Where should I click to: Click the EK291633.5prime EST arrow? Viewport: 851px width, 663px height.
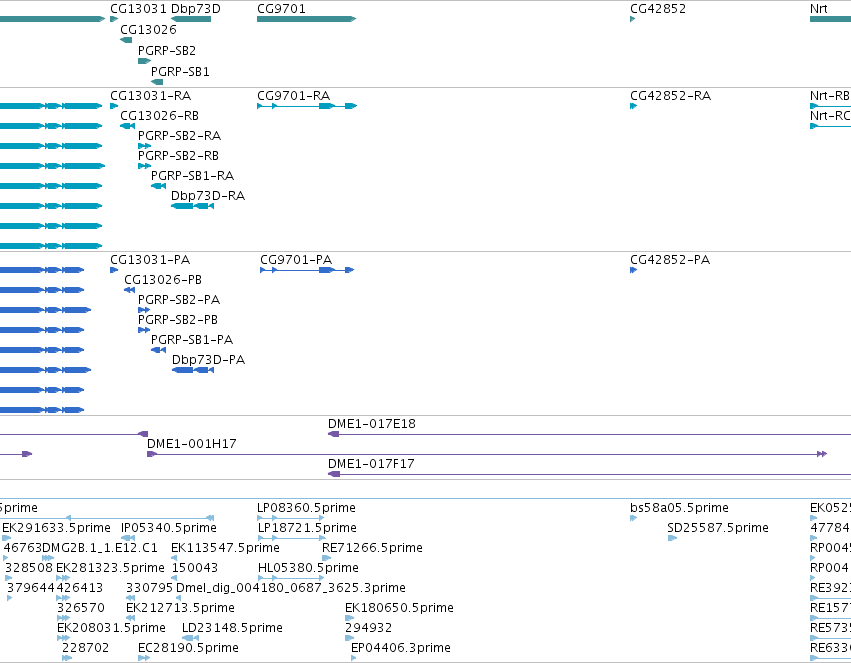[x=7, y=538]
